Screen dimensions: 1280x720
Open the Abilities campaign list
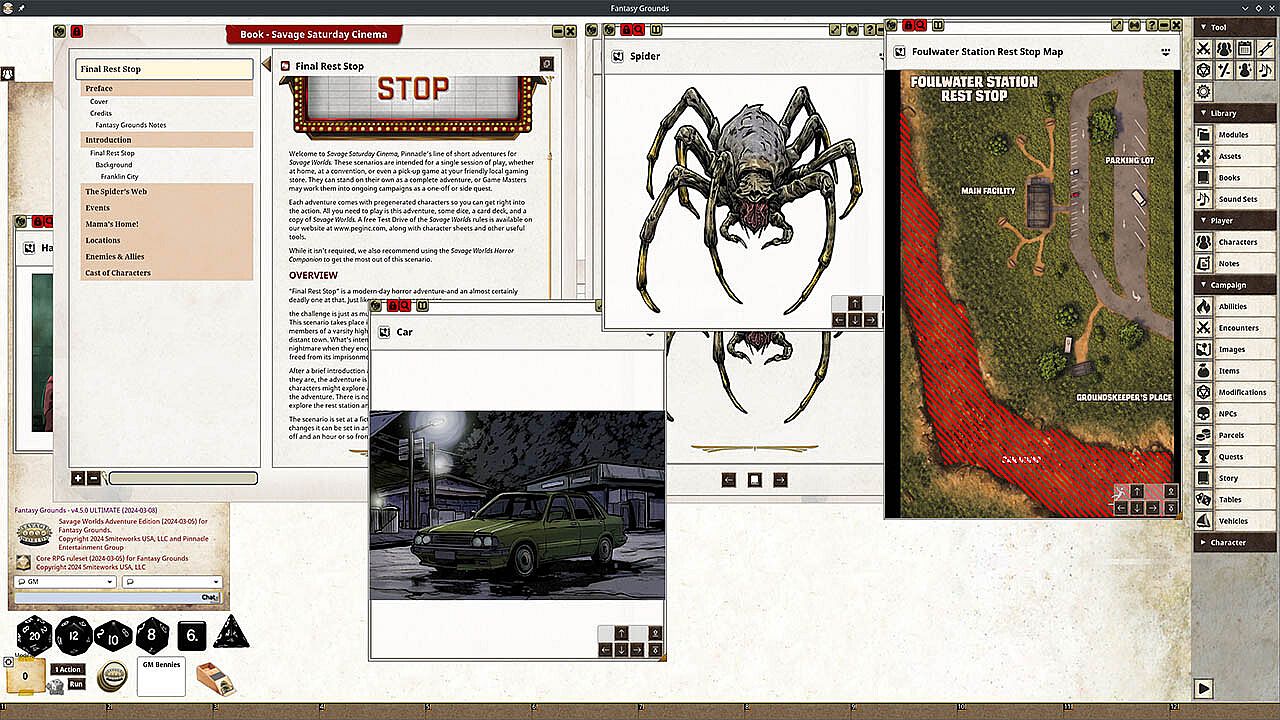click(1235, 307)
